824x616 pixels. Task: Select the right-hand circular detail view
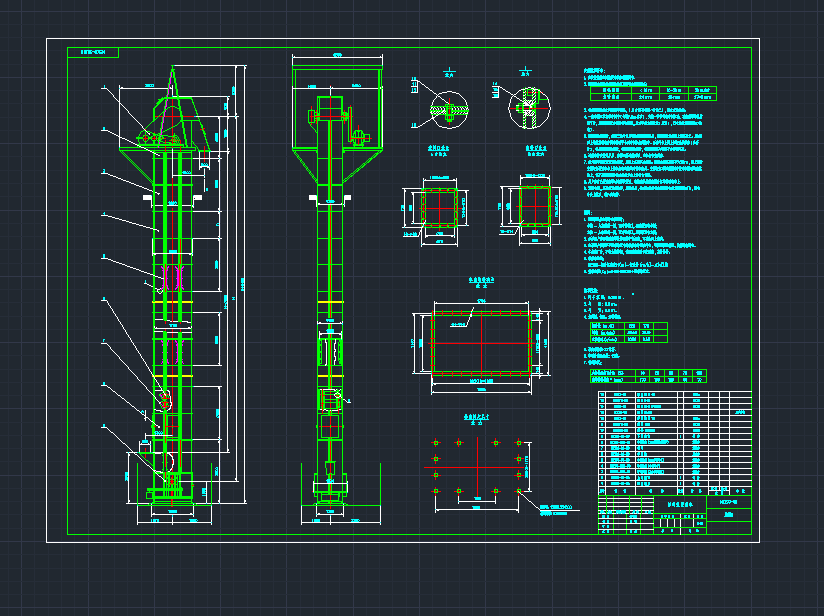(527, 107)
